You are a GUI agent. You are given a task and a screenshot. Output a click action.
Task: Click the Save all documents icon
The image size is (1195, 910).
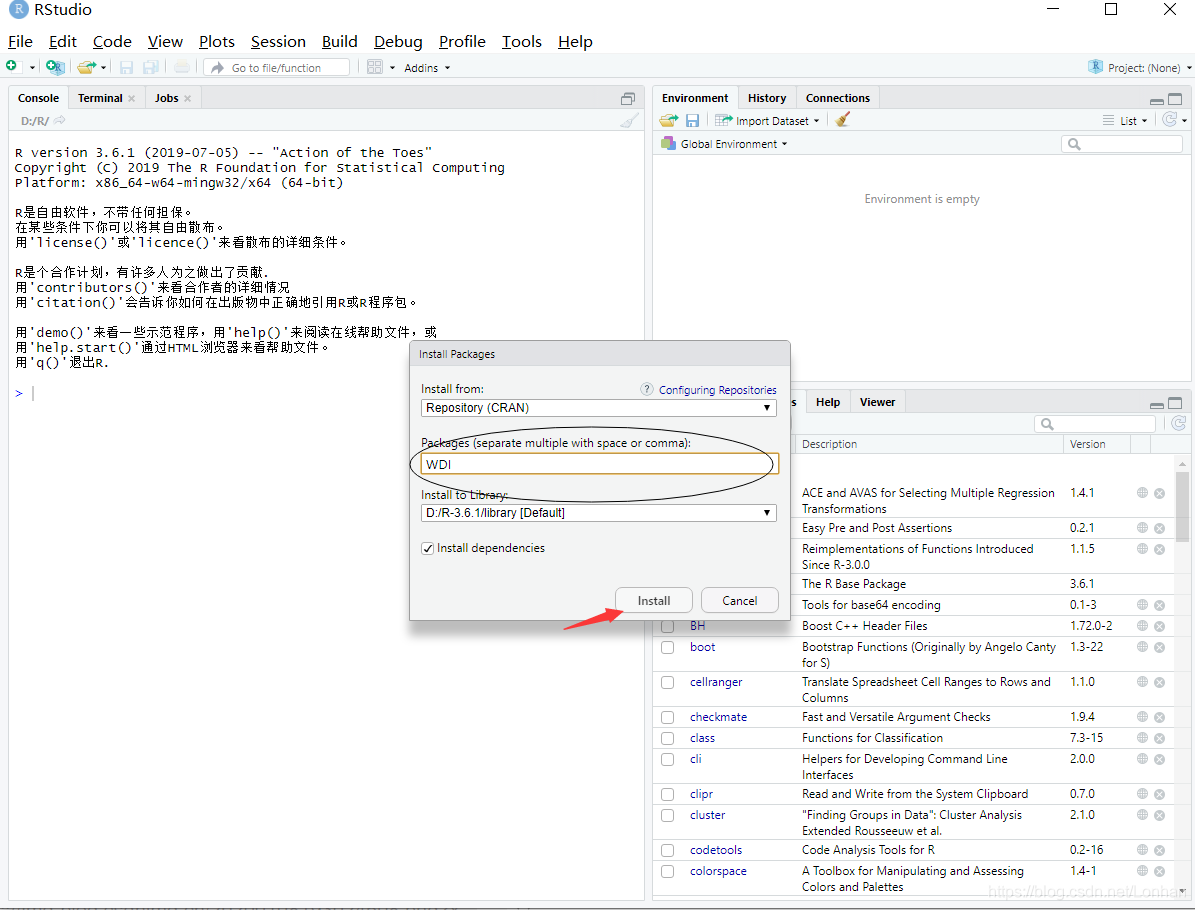tap(151, 67)
